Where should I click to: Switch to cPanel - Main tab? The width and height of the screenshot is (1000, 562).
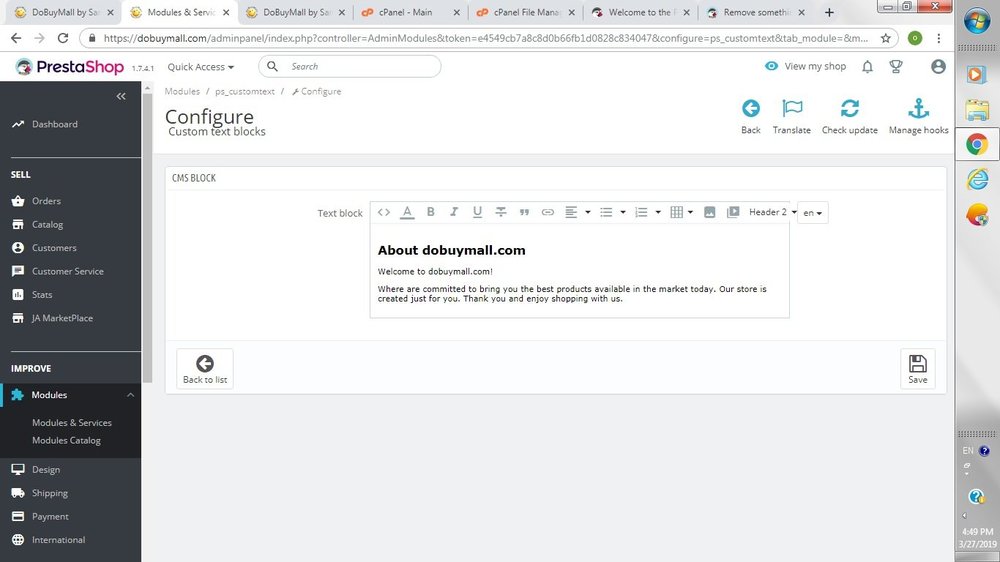point(407,12)
